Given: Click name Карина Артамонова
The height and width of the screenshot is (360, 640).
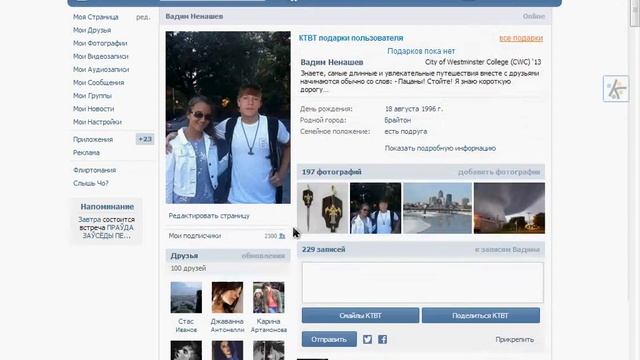Looking at the screenshot, I should (x=269, y=325).
